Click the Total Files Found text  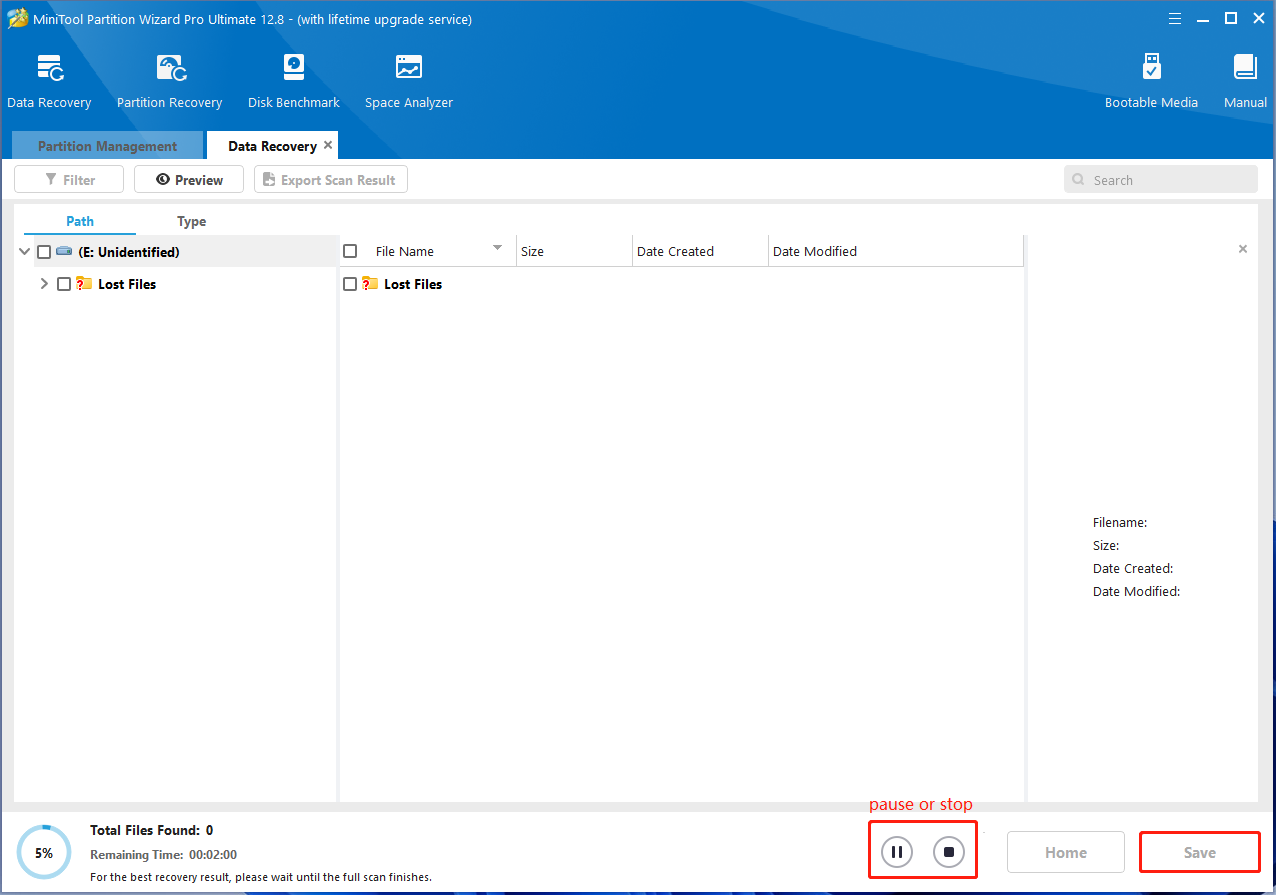click(x=152, y=830)
